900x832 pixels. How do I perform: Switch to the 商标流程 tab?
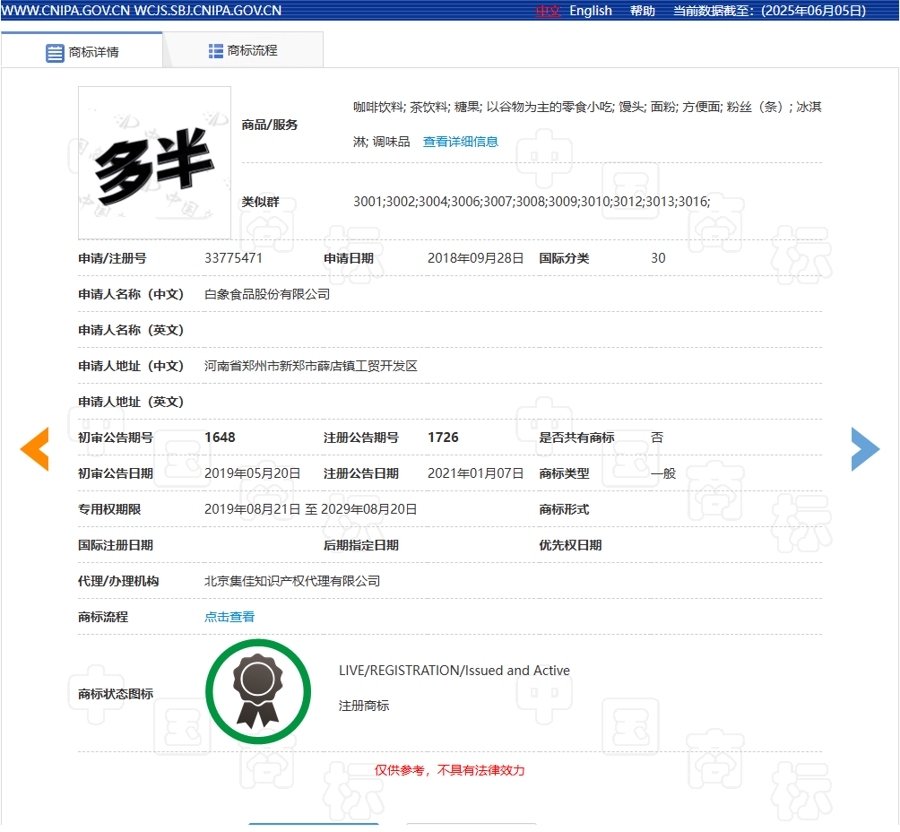tap(243, 50)
